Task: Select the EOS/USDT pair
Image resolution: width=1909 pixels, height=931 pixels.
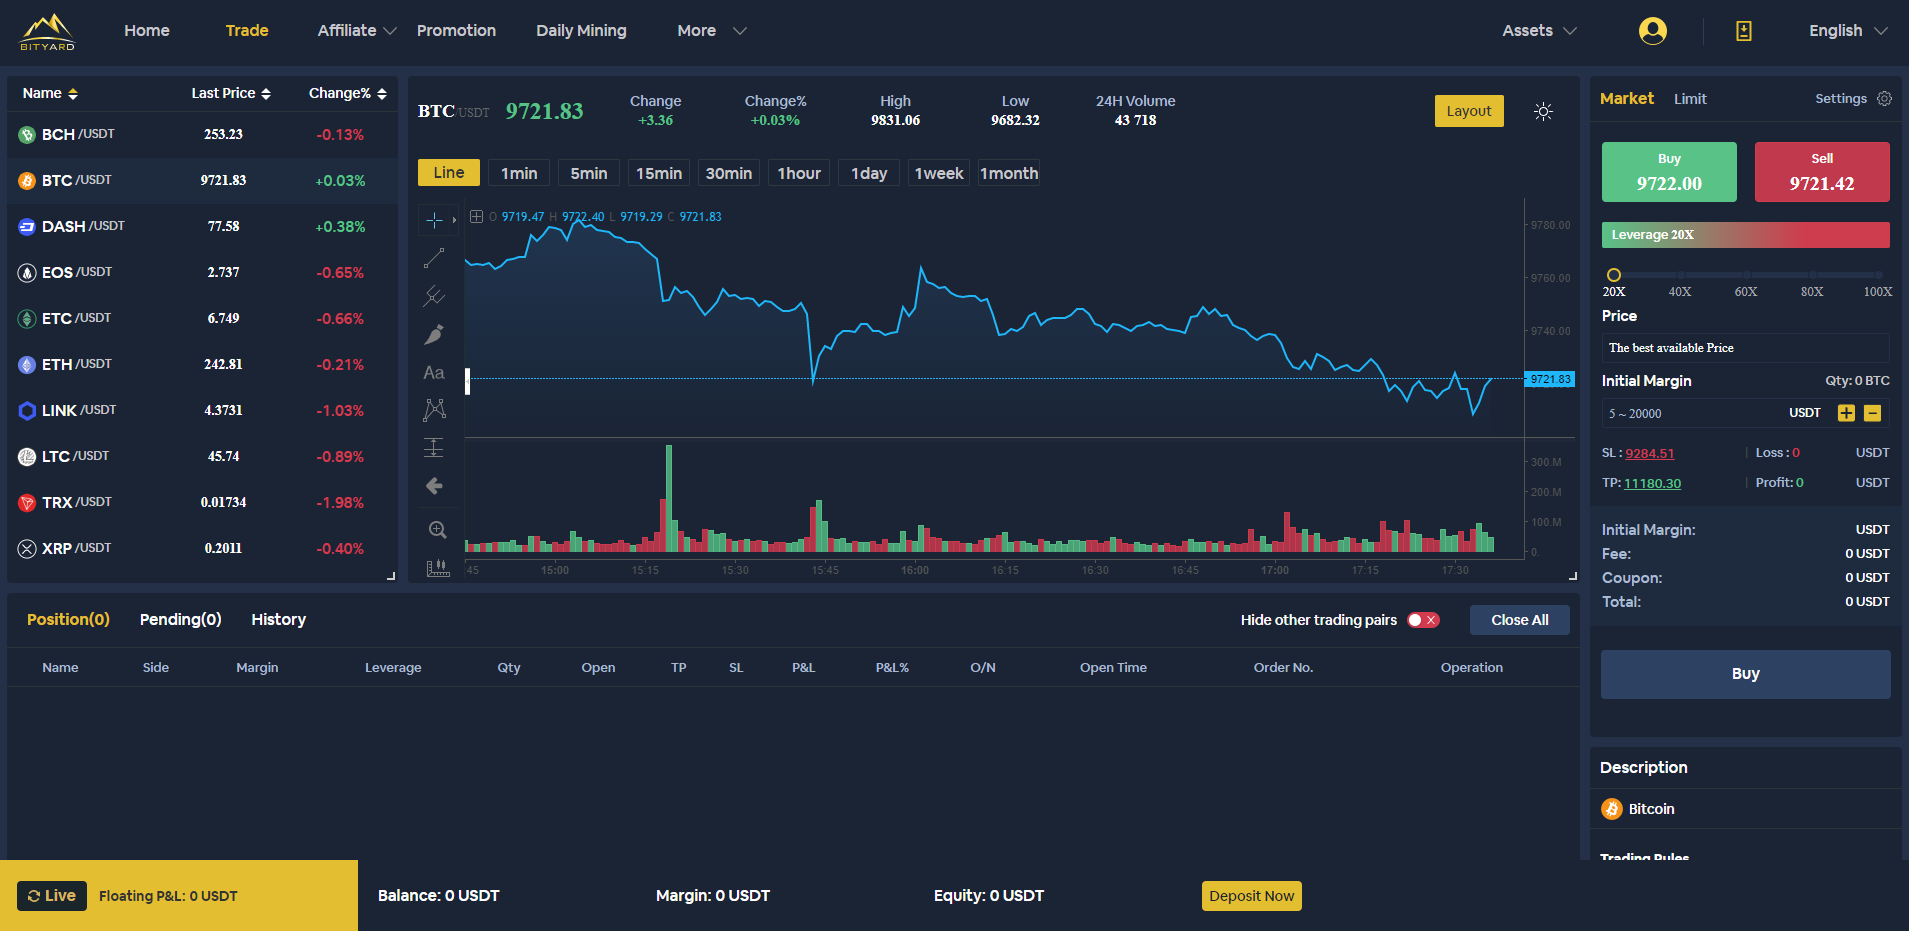Action: [x=202, y=273]
